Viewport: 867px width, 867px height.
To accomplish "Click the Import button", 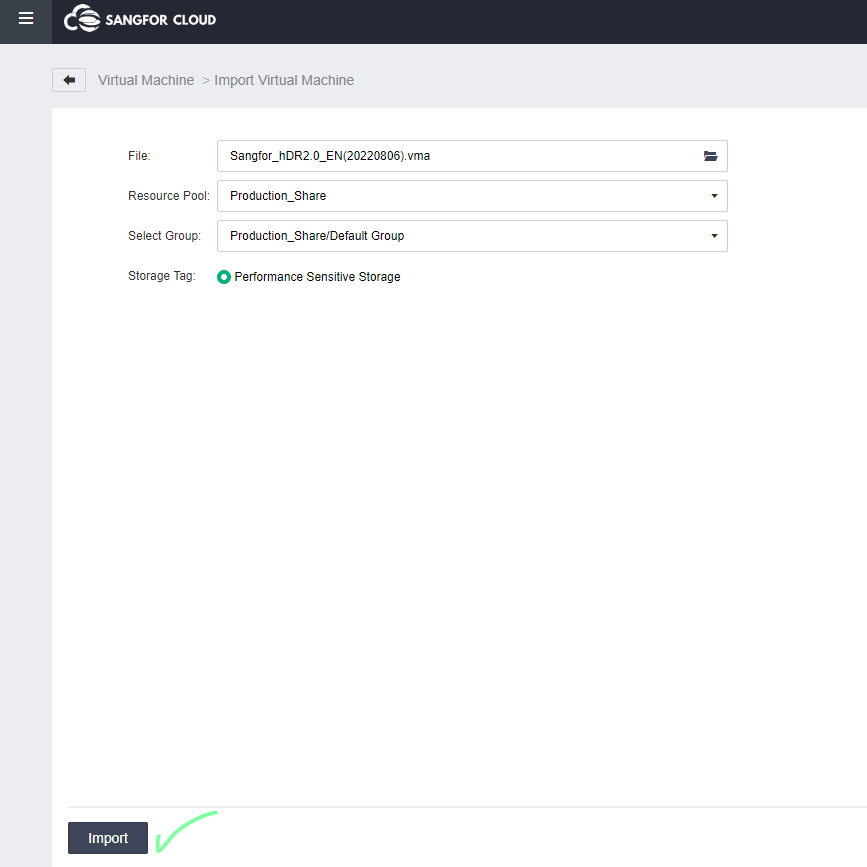I will (x=107, y=838).
